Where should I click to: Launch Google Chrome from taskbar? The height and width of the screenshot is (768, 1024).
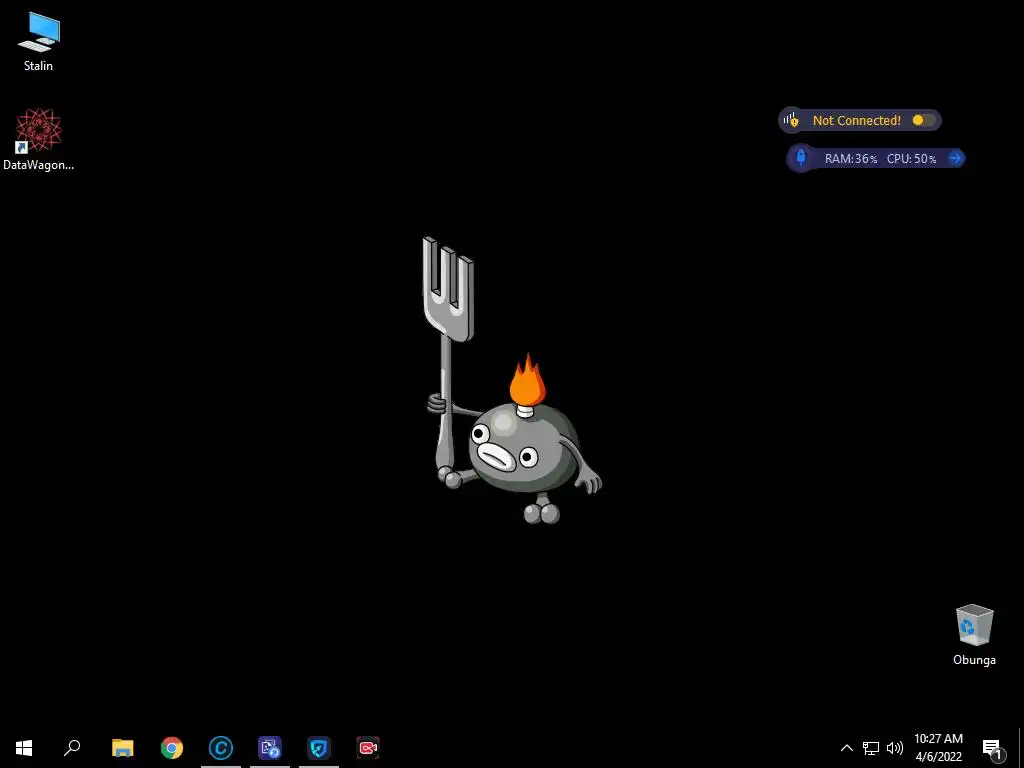tap(172, 748)
